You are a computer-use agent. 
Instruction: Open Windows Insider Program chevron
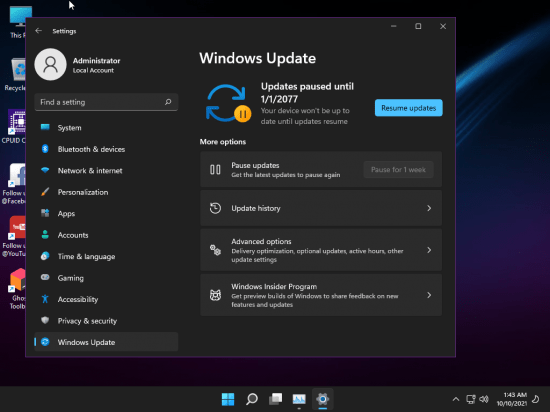click(x=429, y=295)
